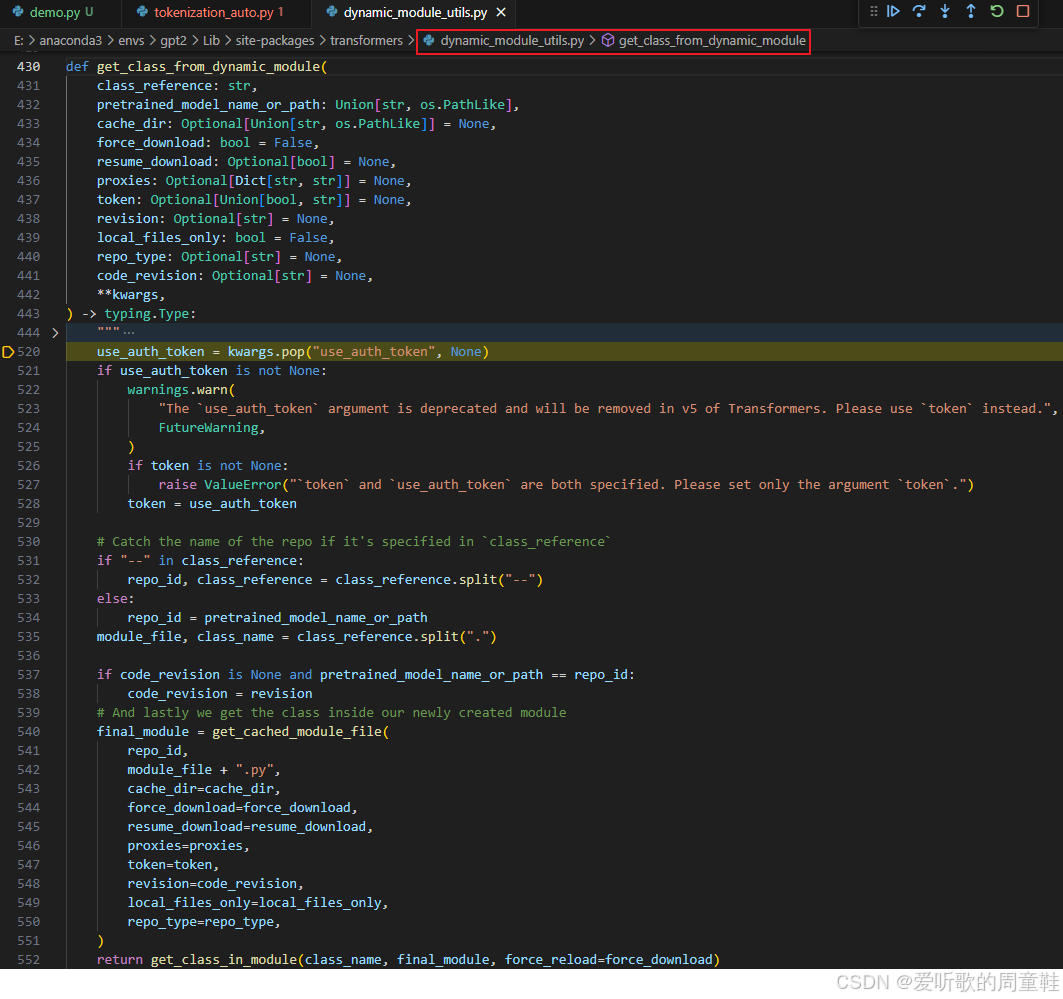This screenshot has width=1063, height=999.
Task: Click the function symbol icon in breadcrumb
Action: pyautogui.click(x=608, y=41)
